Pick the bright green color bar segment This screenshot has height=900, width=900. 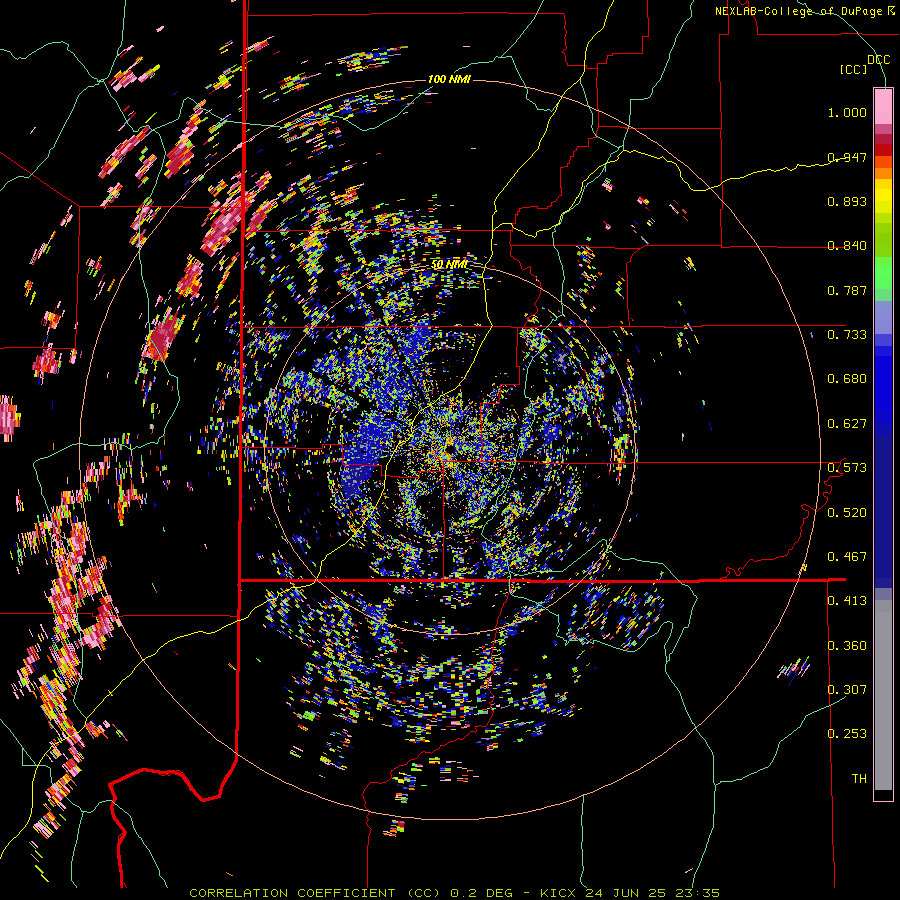(x=883, y=273)
